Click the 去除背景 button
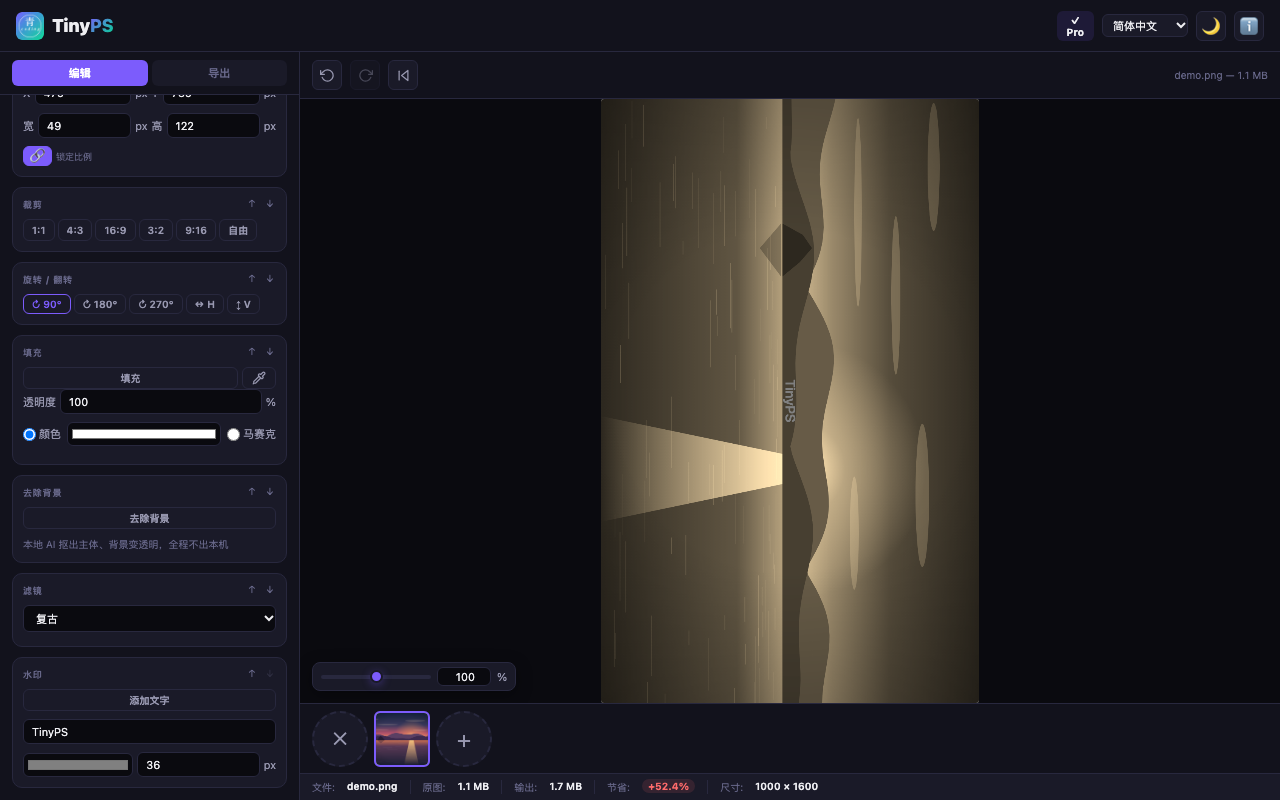Viewport: 1280px width, 800px height. pyautogui.click(x=149, y=518)
